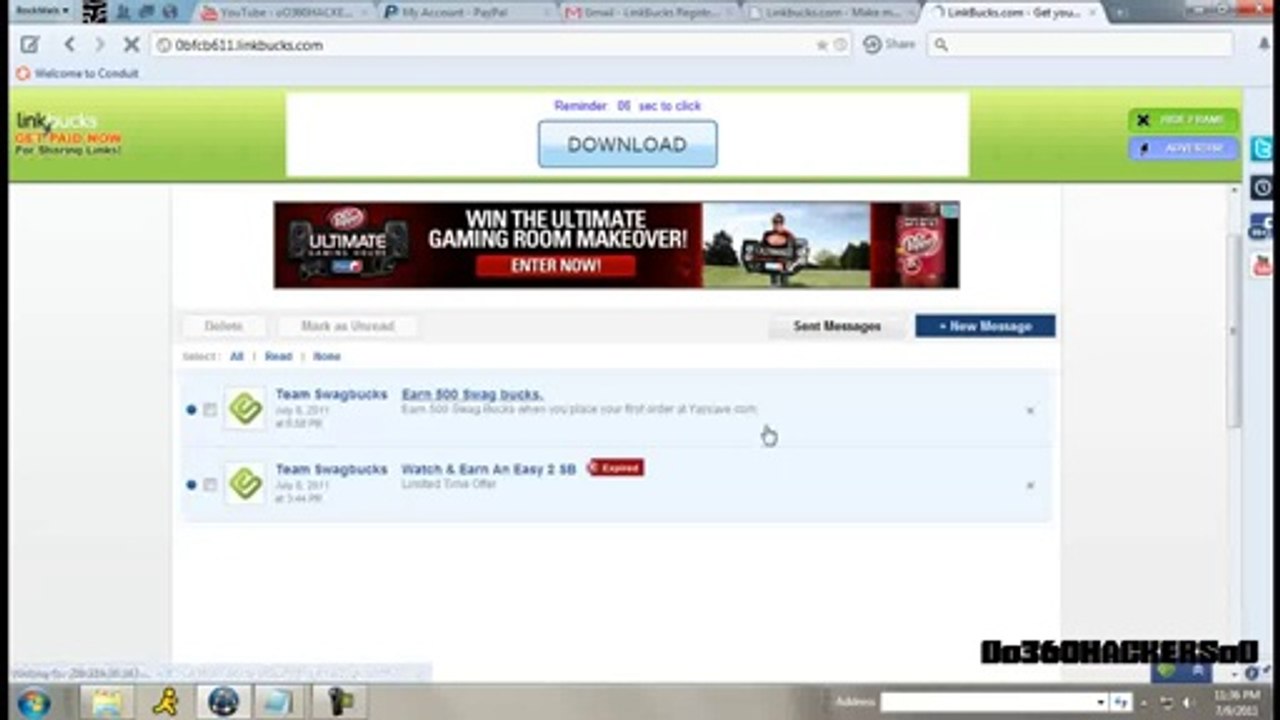Viewport: 1280px width, 720px height.
Task: Click ENTER NOW on the Dr Pepper ad
Action: pos(555,266)
